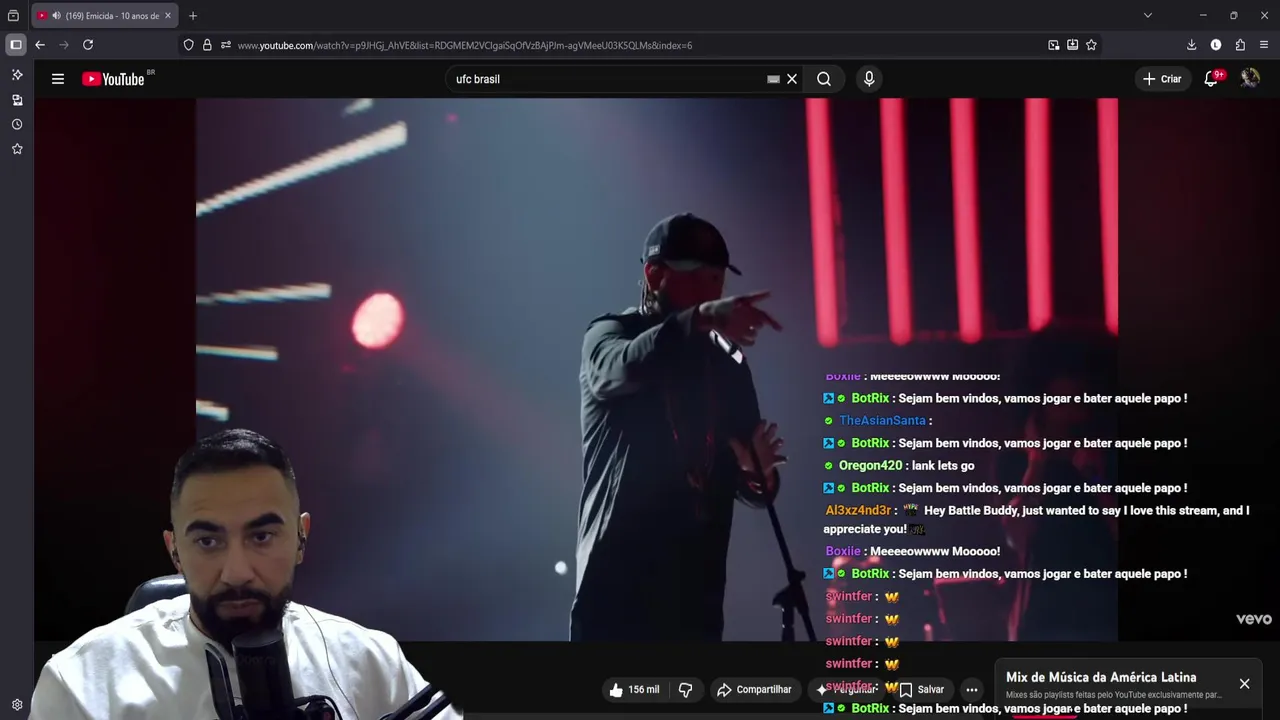Open the YouTube account avatar menu
The height and width of the screenshot is (720, 1280).
point(1250,78)
